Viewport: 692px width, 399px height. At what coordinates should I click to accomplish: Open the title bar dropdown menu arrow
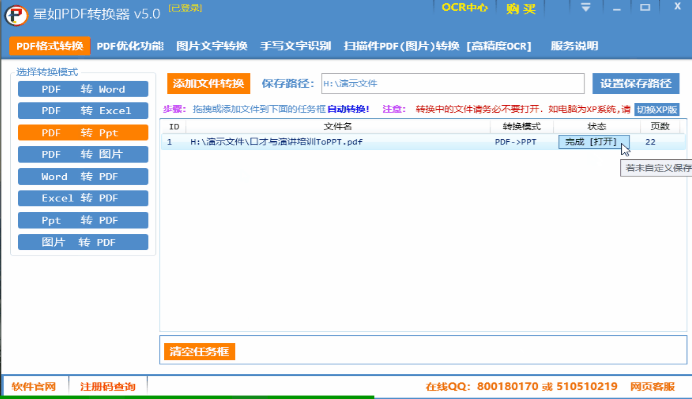tap(585, 8)
